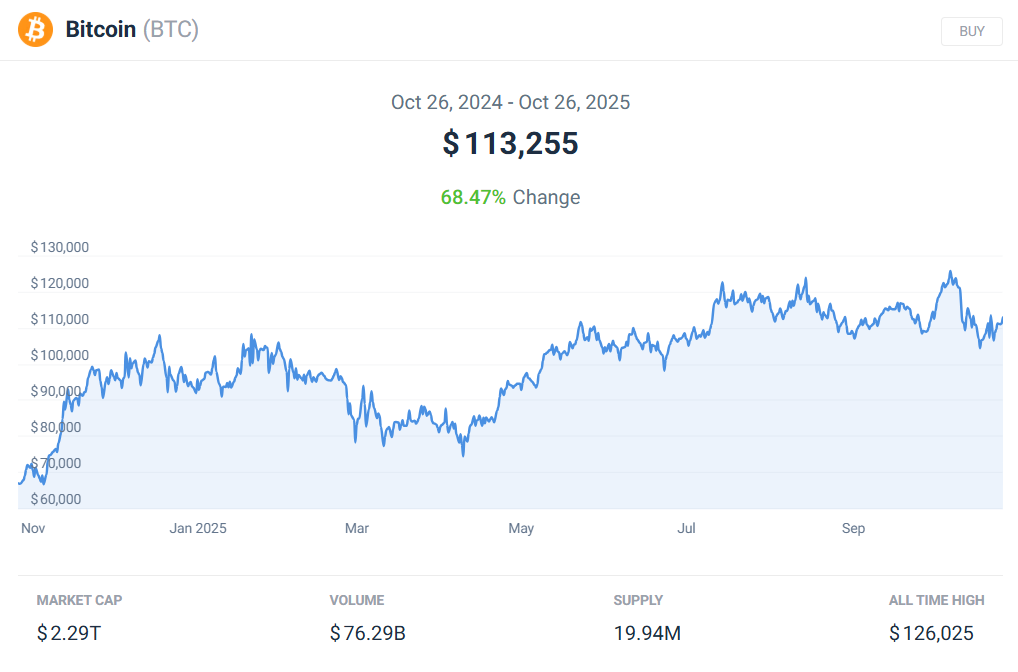
Task: Click the $60,000 y-axis label
Action: click(56, 499)
